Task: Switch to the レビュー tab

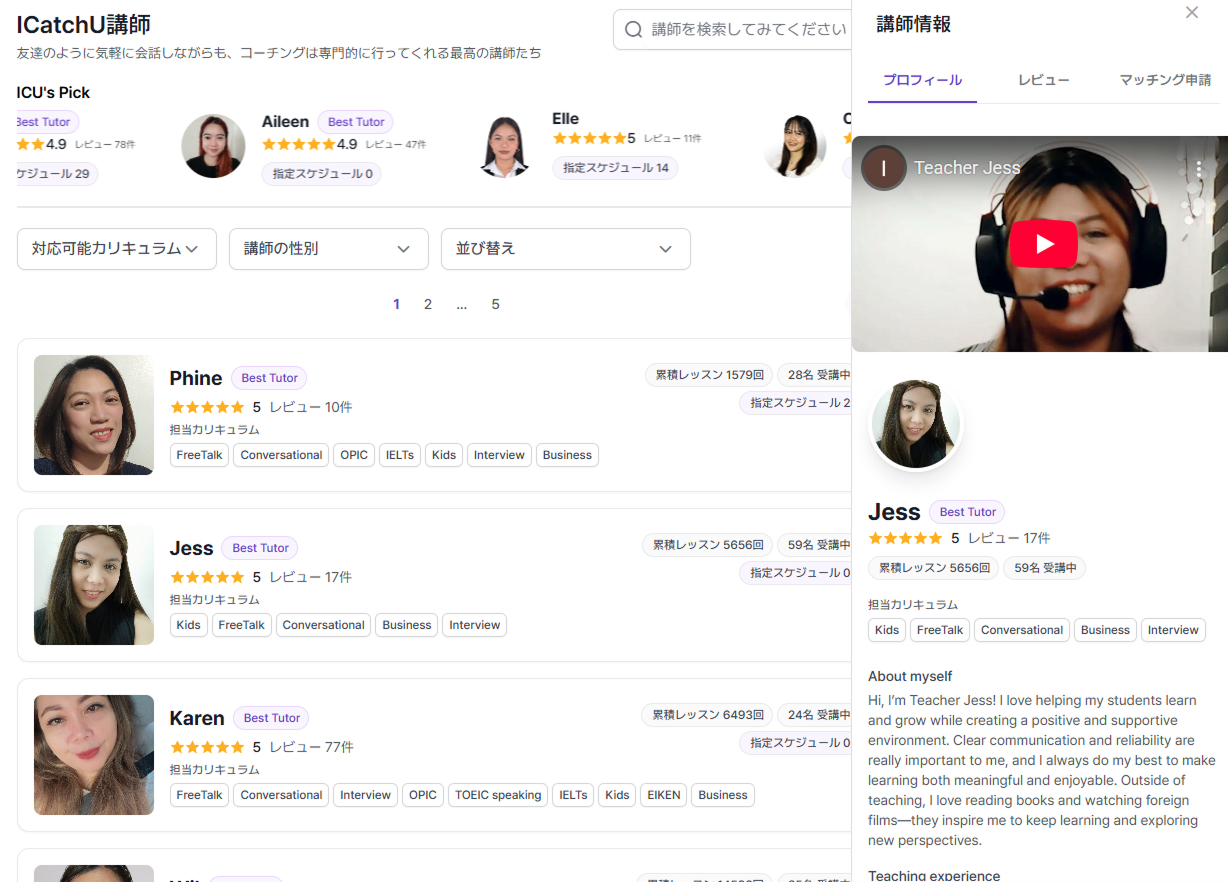Action: click(1044, 80)
